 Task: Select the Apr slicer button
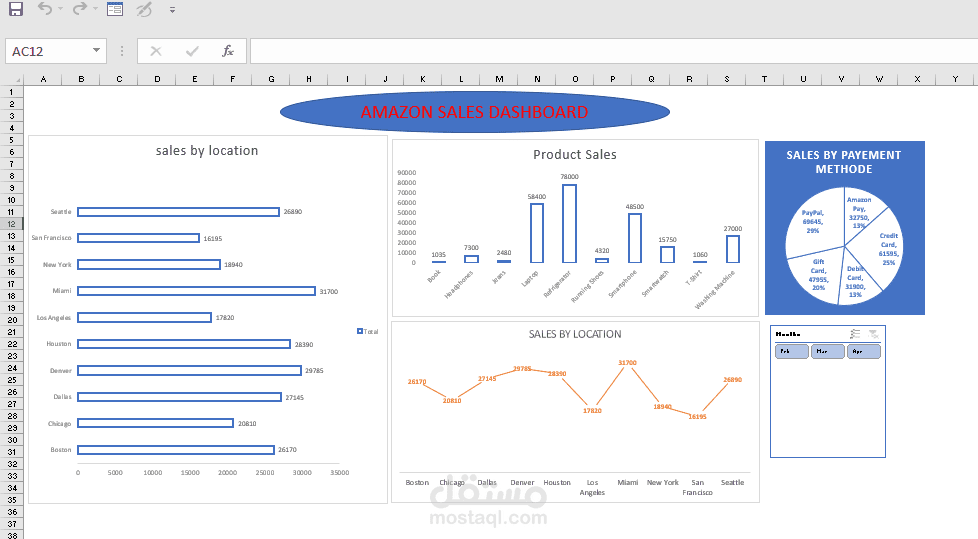[x=864, y=351]
